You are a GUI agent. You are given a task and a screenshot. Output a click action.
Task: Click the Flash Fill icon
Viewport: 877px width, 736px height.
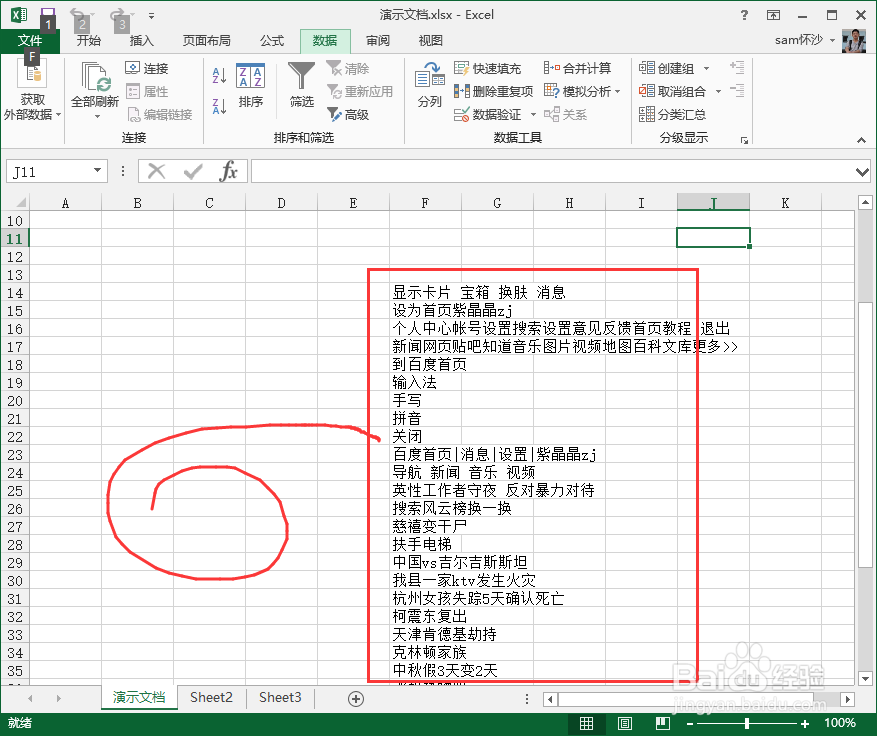(461, 68)
